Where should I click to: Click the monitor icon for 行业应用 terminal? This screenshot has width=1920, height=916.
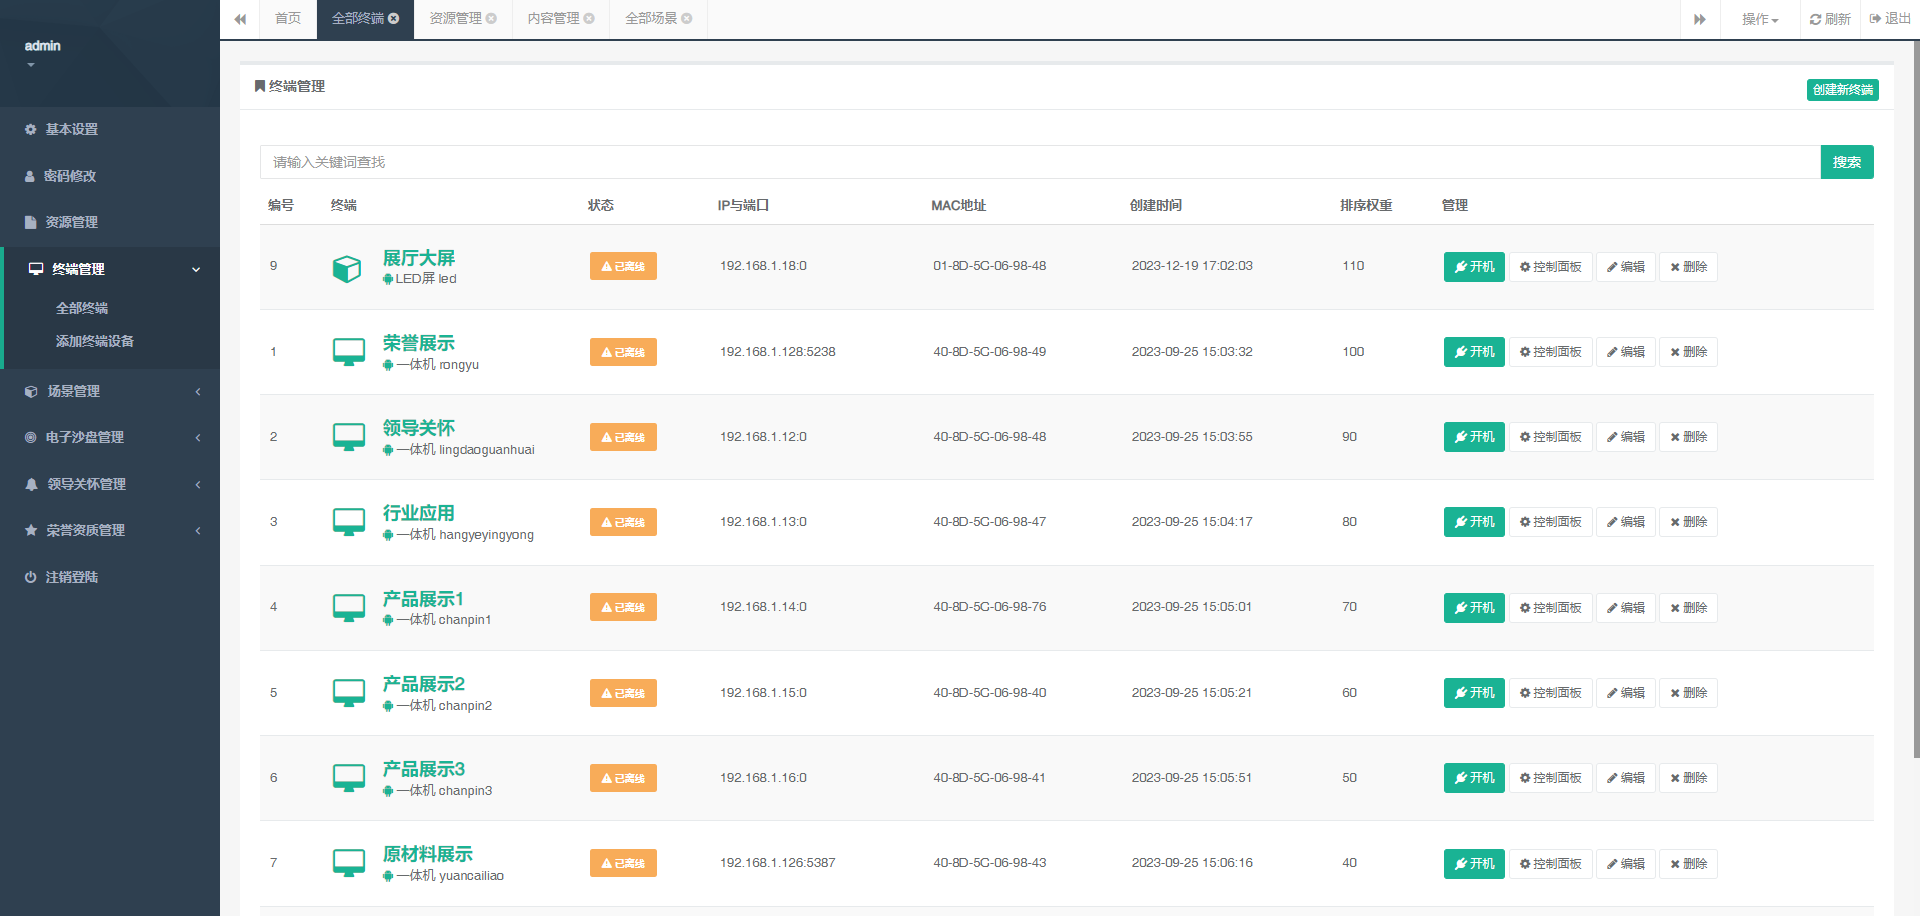coord(349,522)
